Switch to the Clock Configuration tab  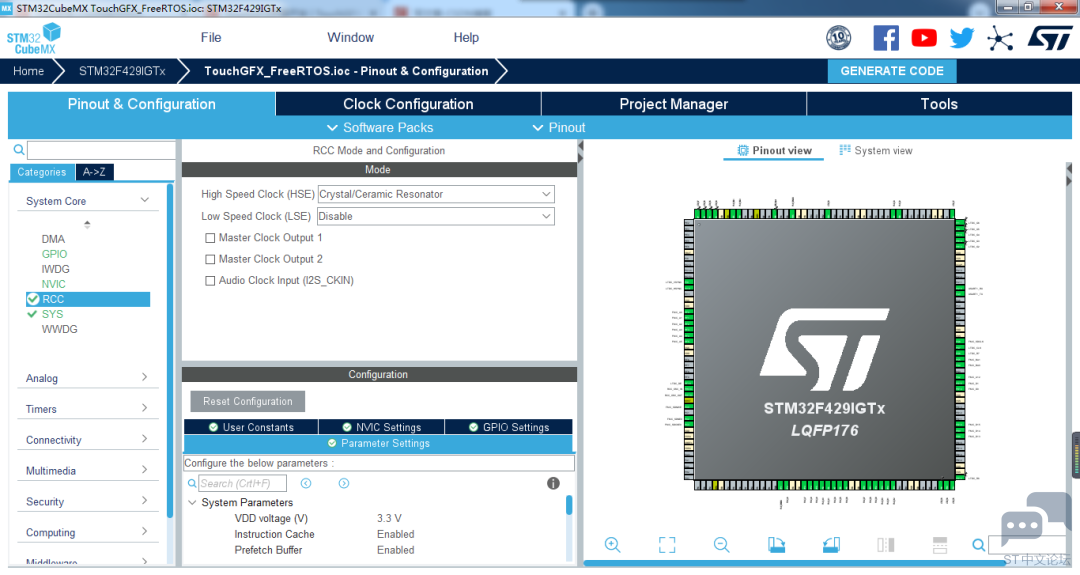tap(408, 104)
